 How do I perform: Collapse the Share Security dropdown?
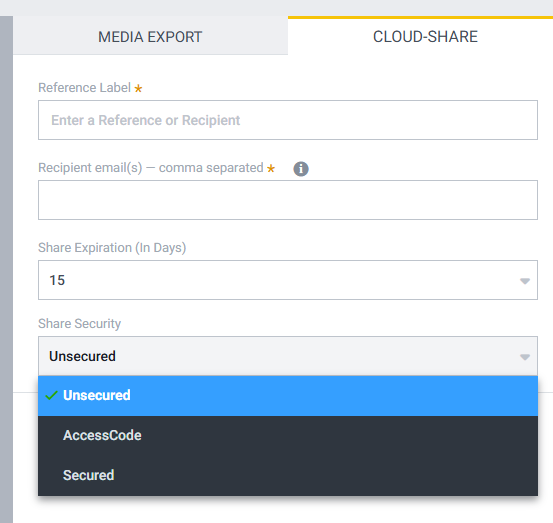(288, 356)
